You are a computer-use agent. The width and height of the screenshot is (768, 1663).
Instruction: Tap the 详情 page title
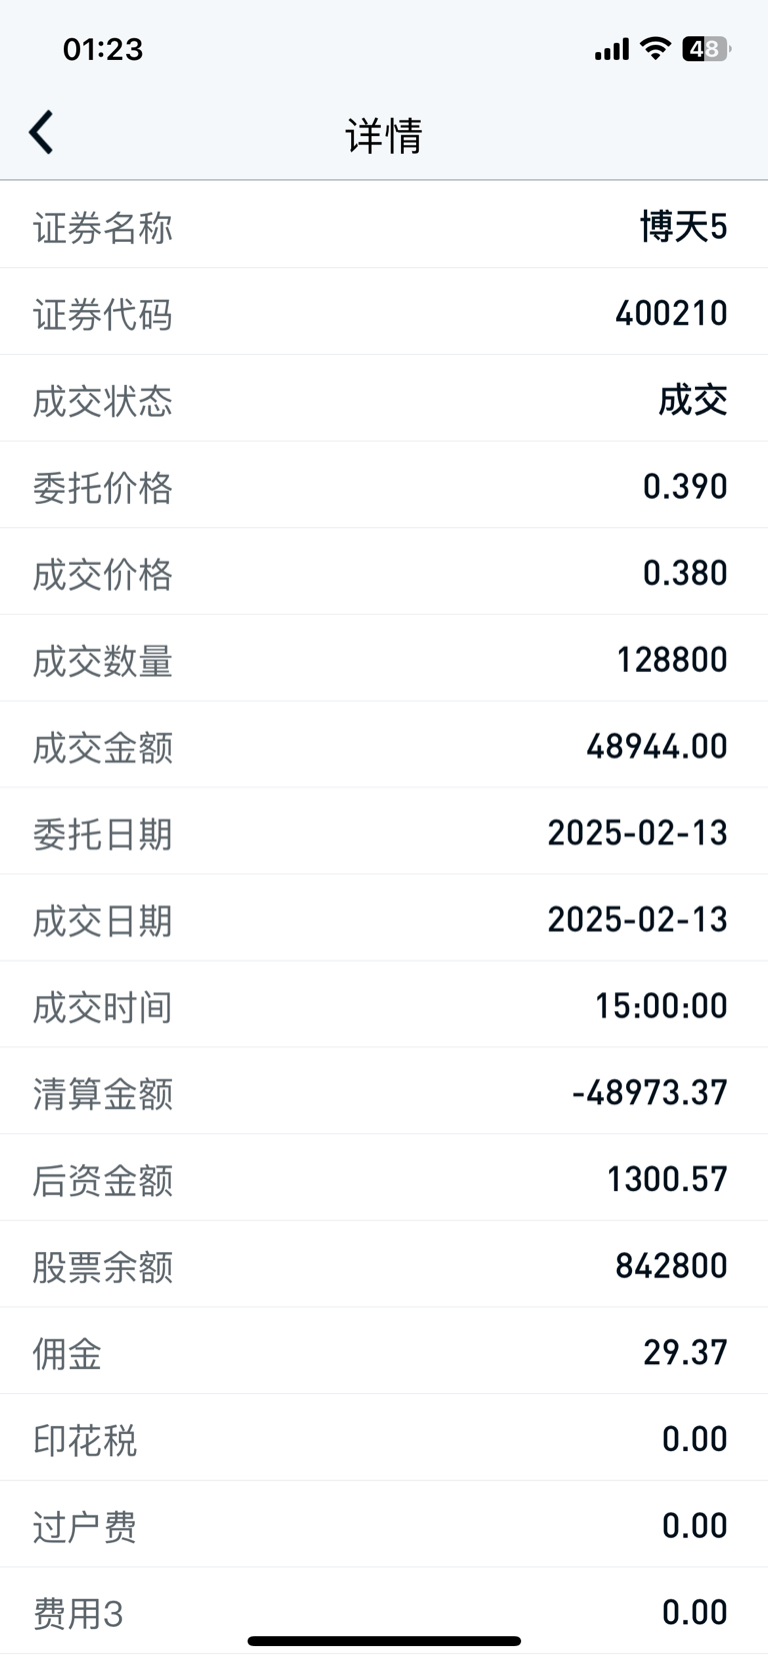384,135
